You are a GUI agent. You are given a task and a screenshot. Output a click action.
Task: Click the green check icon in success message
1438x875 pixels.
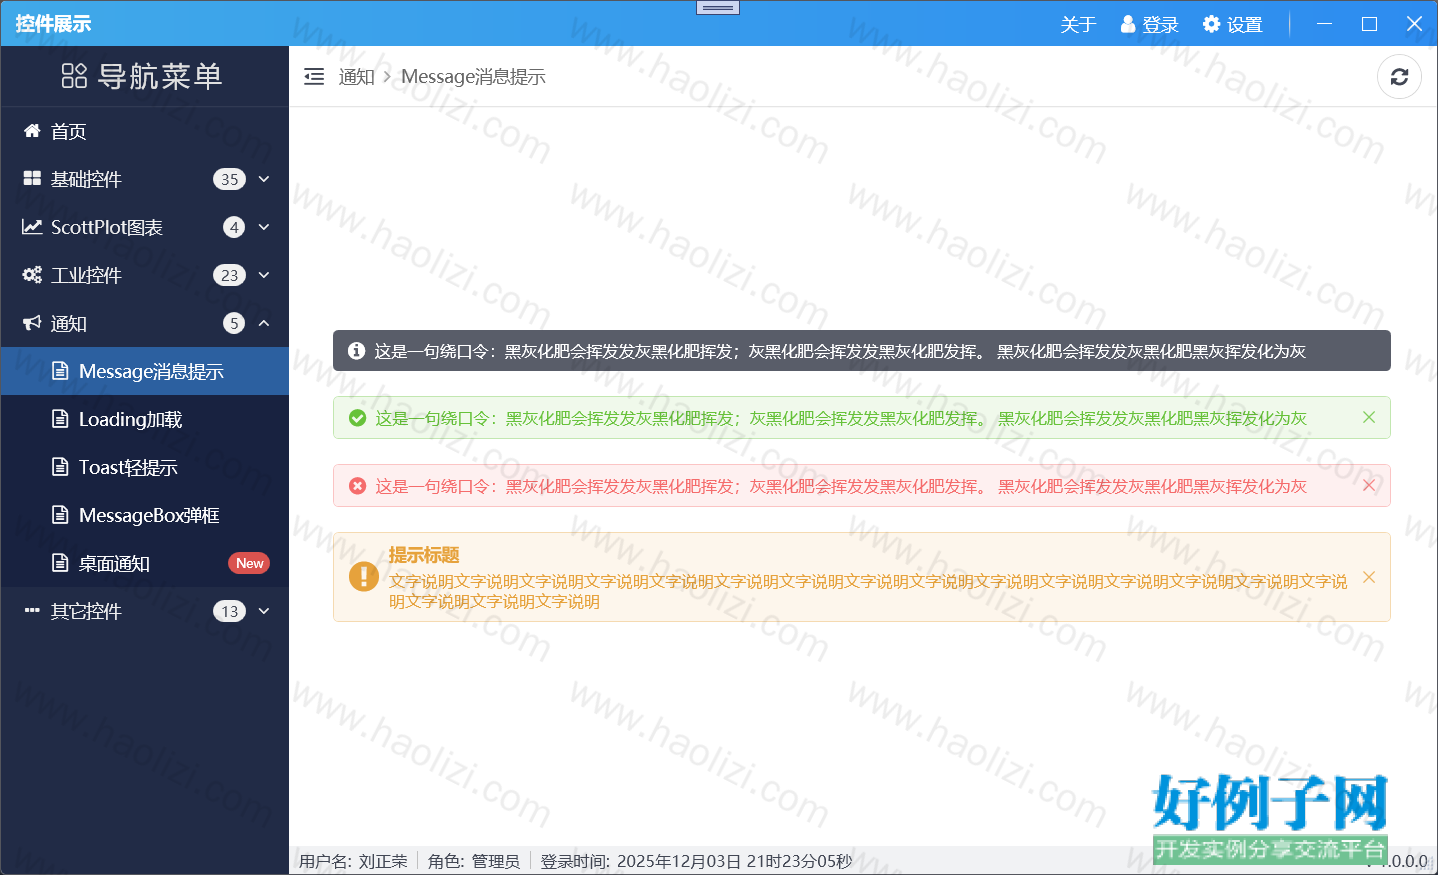click(x=357, y=418)
